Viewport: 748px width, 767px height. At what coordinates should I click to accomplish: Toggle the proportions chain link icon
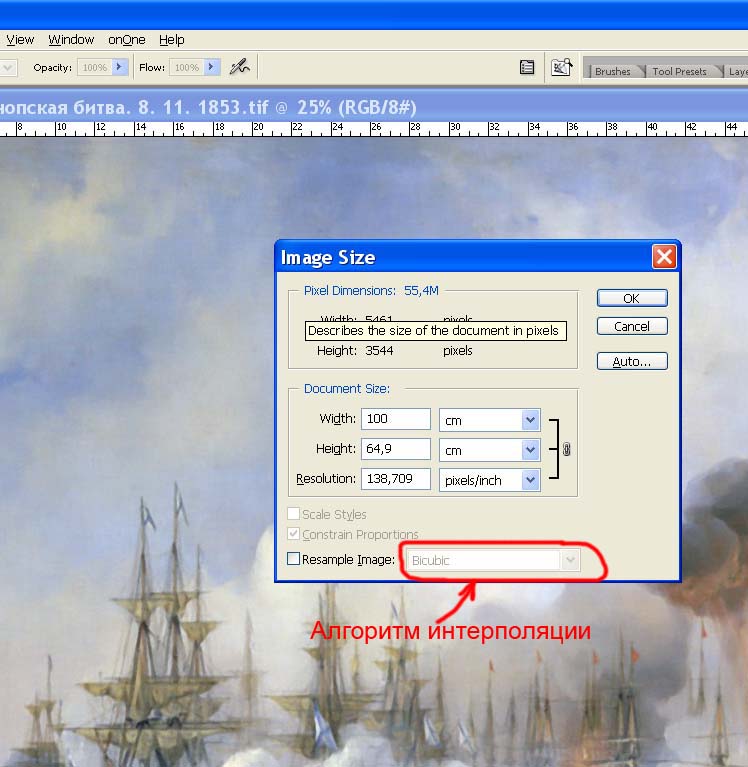pos(566,449)
